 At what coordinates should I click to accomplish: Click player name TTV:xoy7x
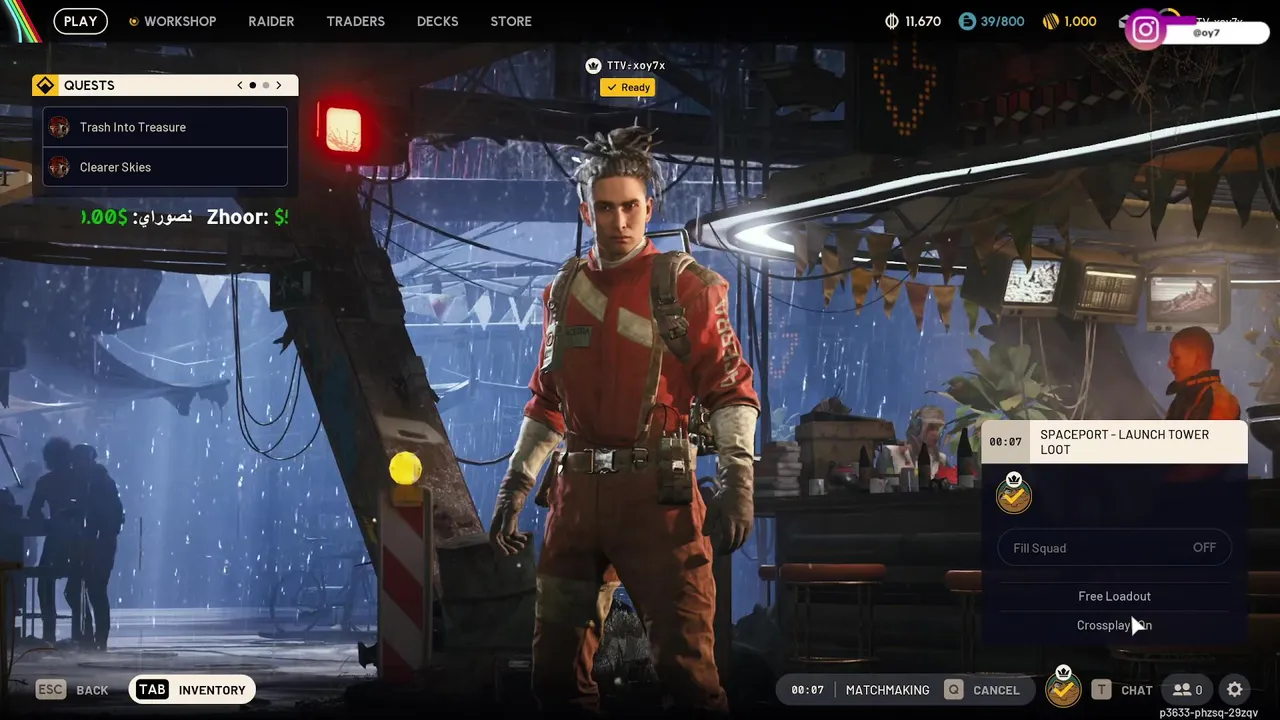636,66
